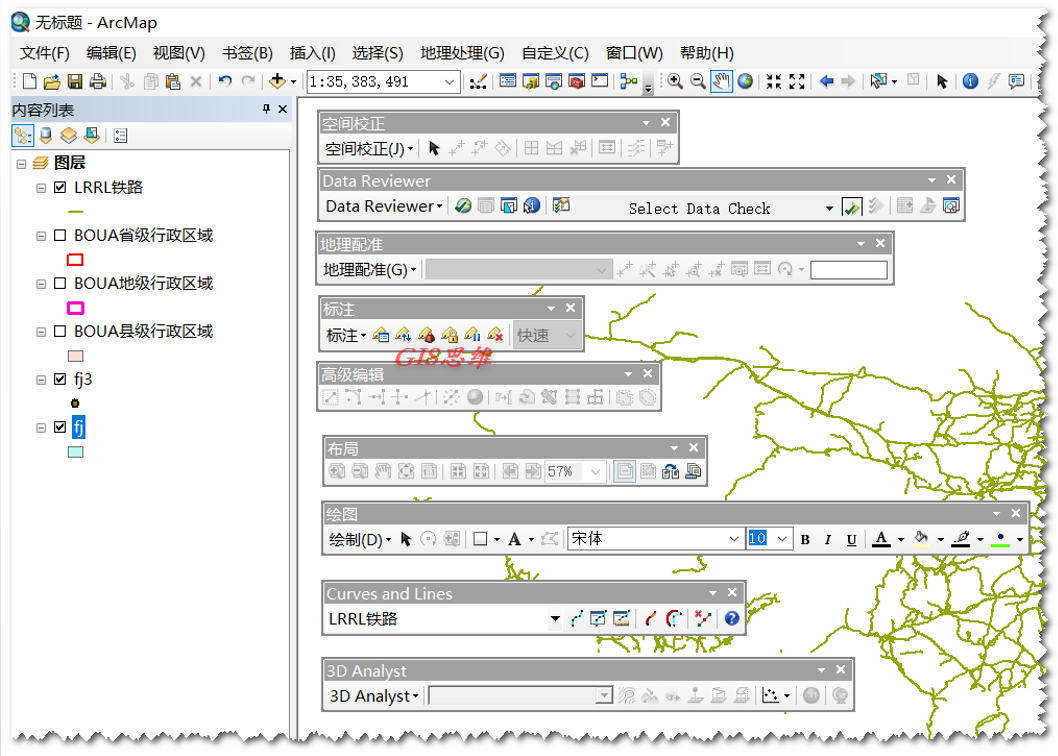Select the drawing toolbar pointer tool
The image size is (1058, 756).
pyautogui.click(x=406, y=539)
